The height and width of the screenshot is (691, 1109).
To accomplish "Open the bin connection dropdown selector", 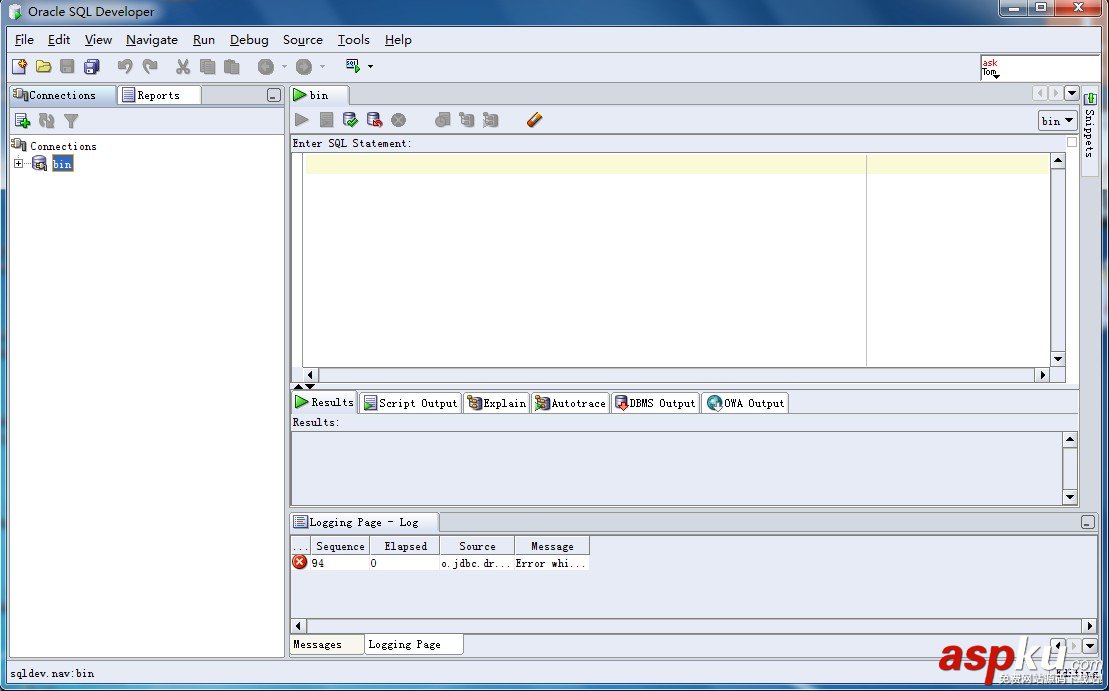I will [1057, 121].
